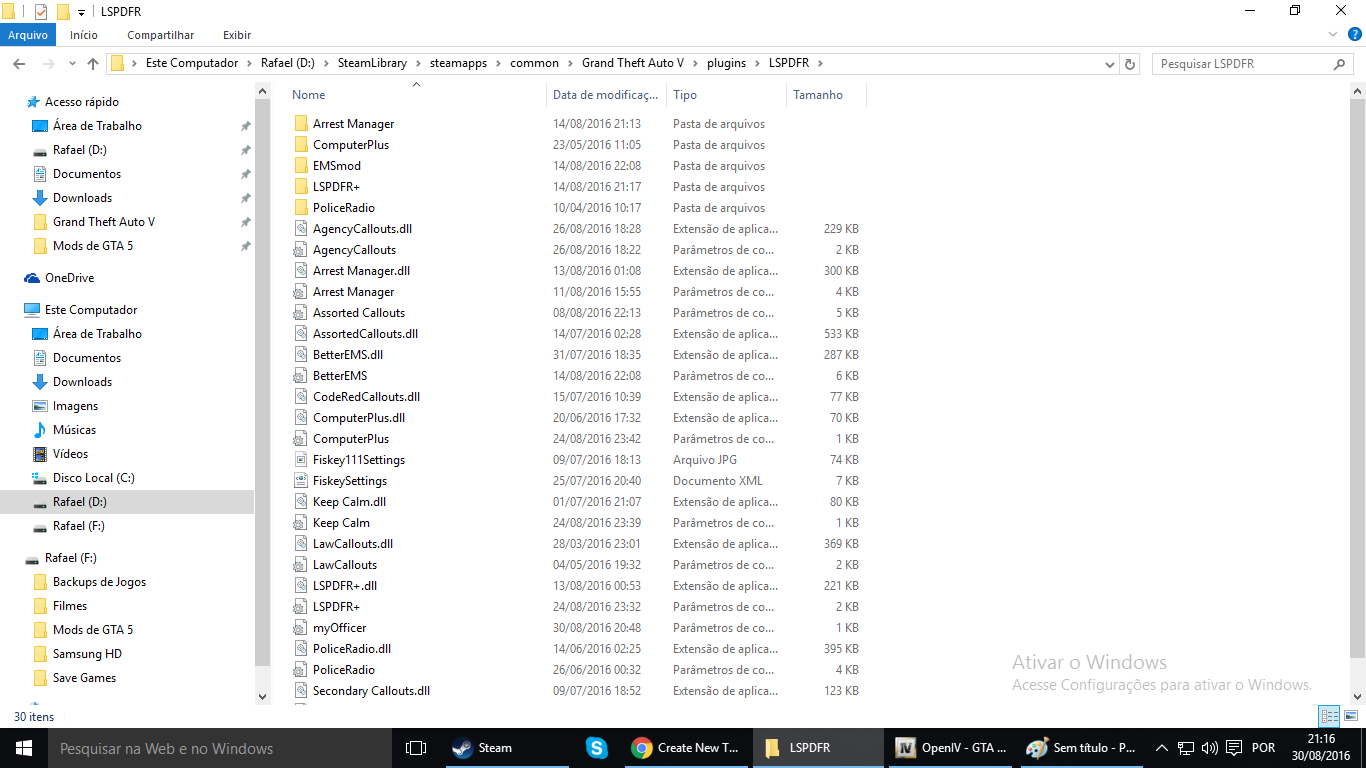Open the Início ribbon tab
The width and height of the screenshot is (1366, 768).
pos(84,35)
